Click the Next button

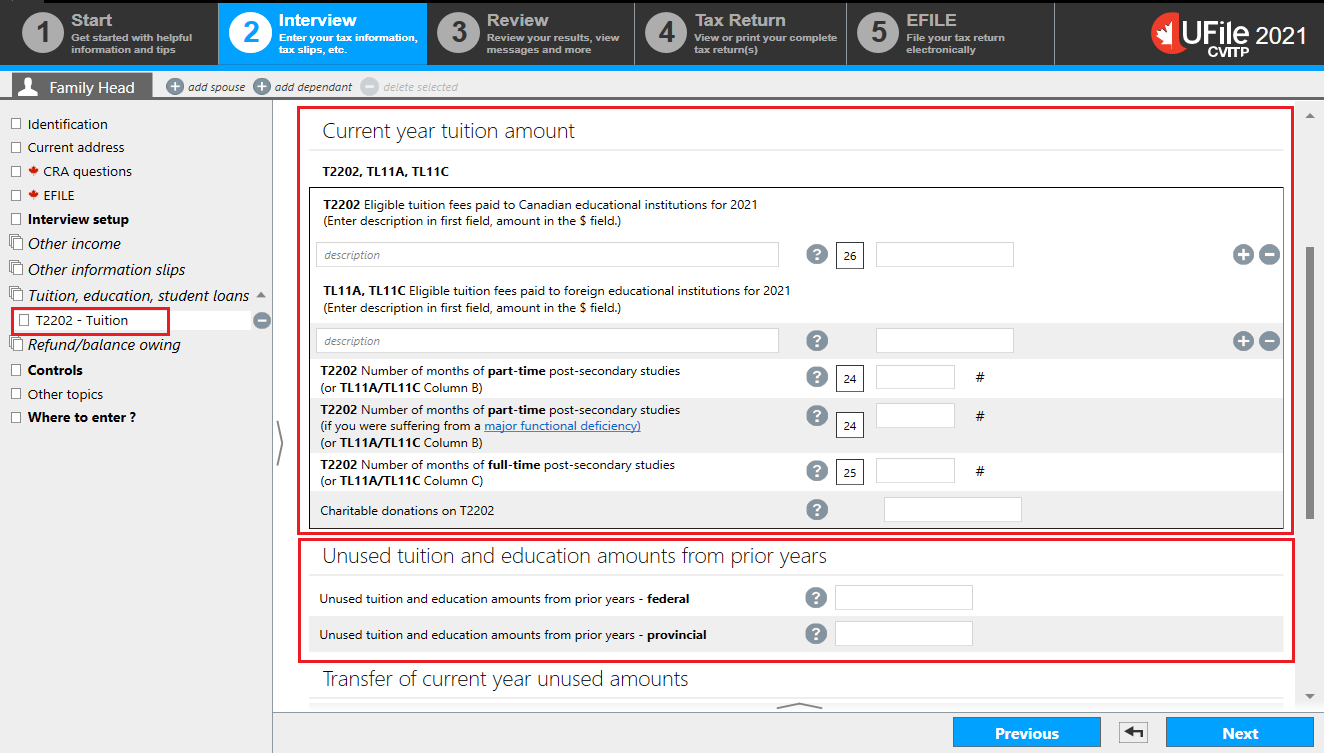click(1240, 733)
